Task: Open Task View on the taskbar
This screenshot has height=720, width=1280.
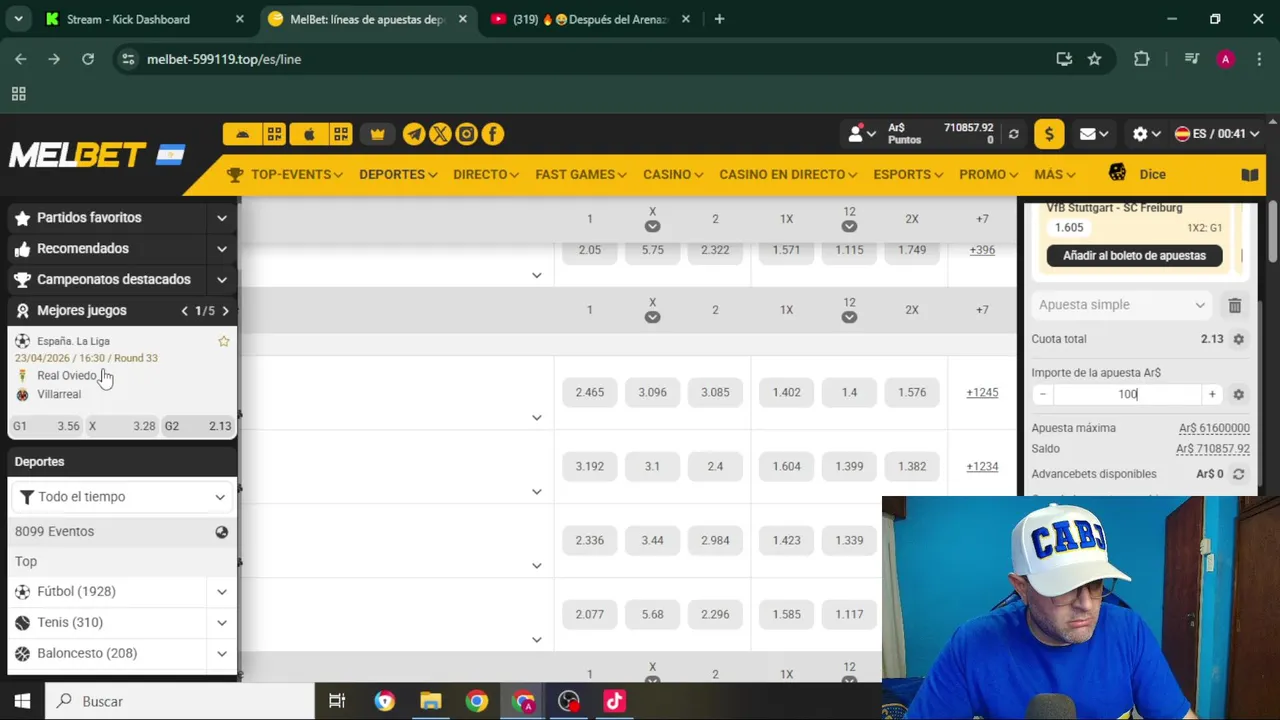Action: click(x=337, y=701)
